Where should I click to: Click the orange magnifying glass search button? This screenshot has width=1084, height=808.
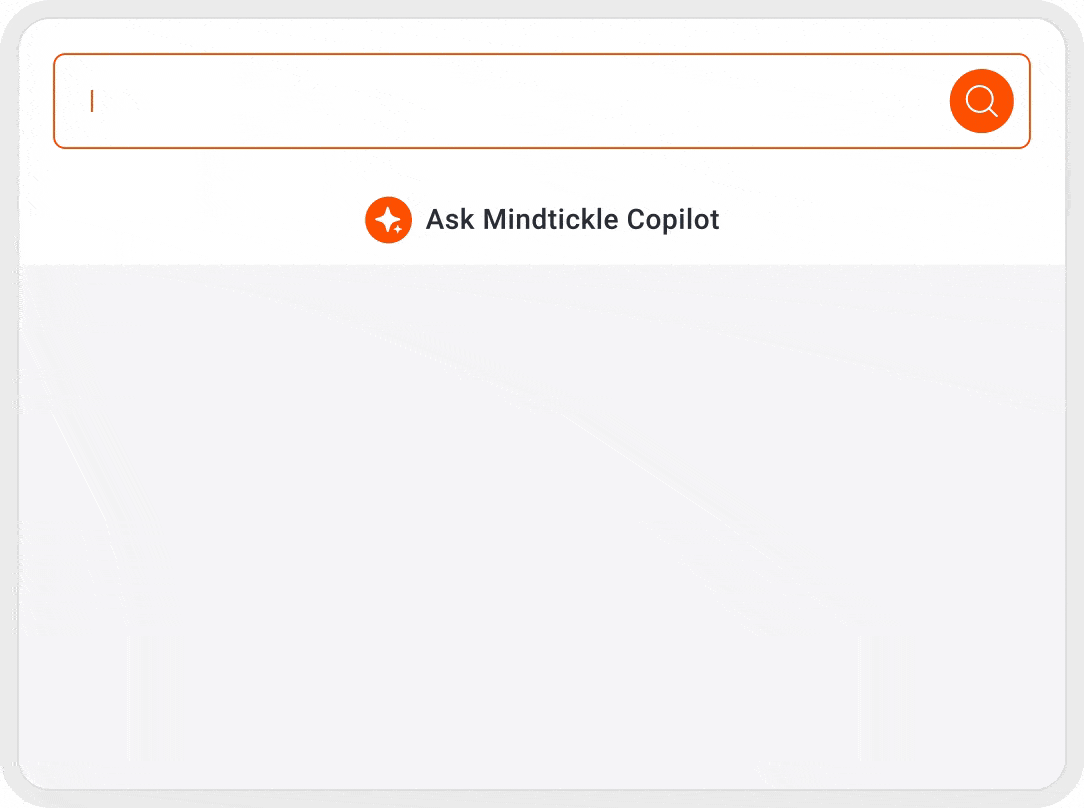[981, 101]
